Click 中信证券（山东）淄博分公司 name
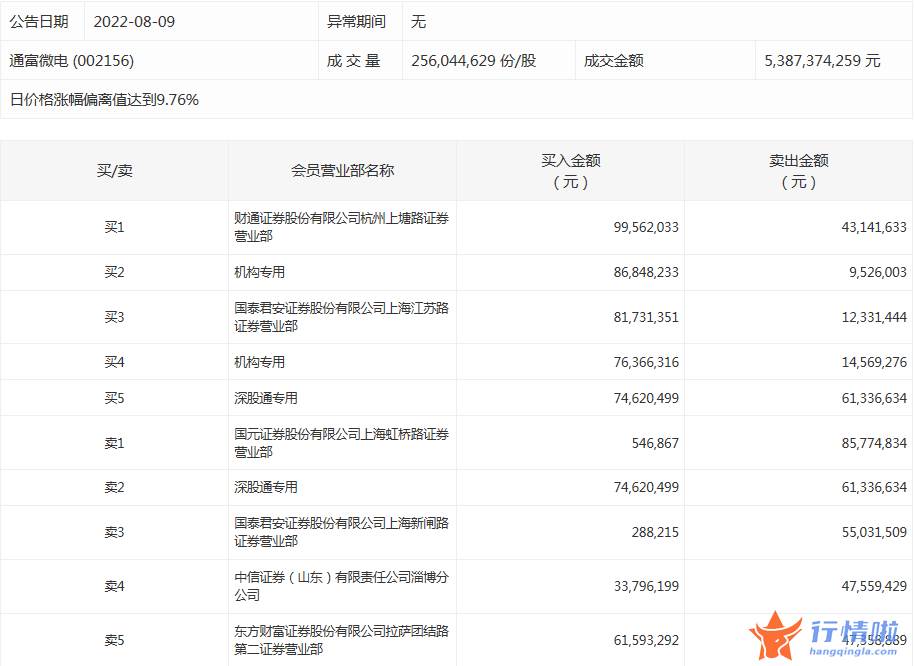The width and height of the screenshot is (914, 666). [342, 586]
